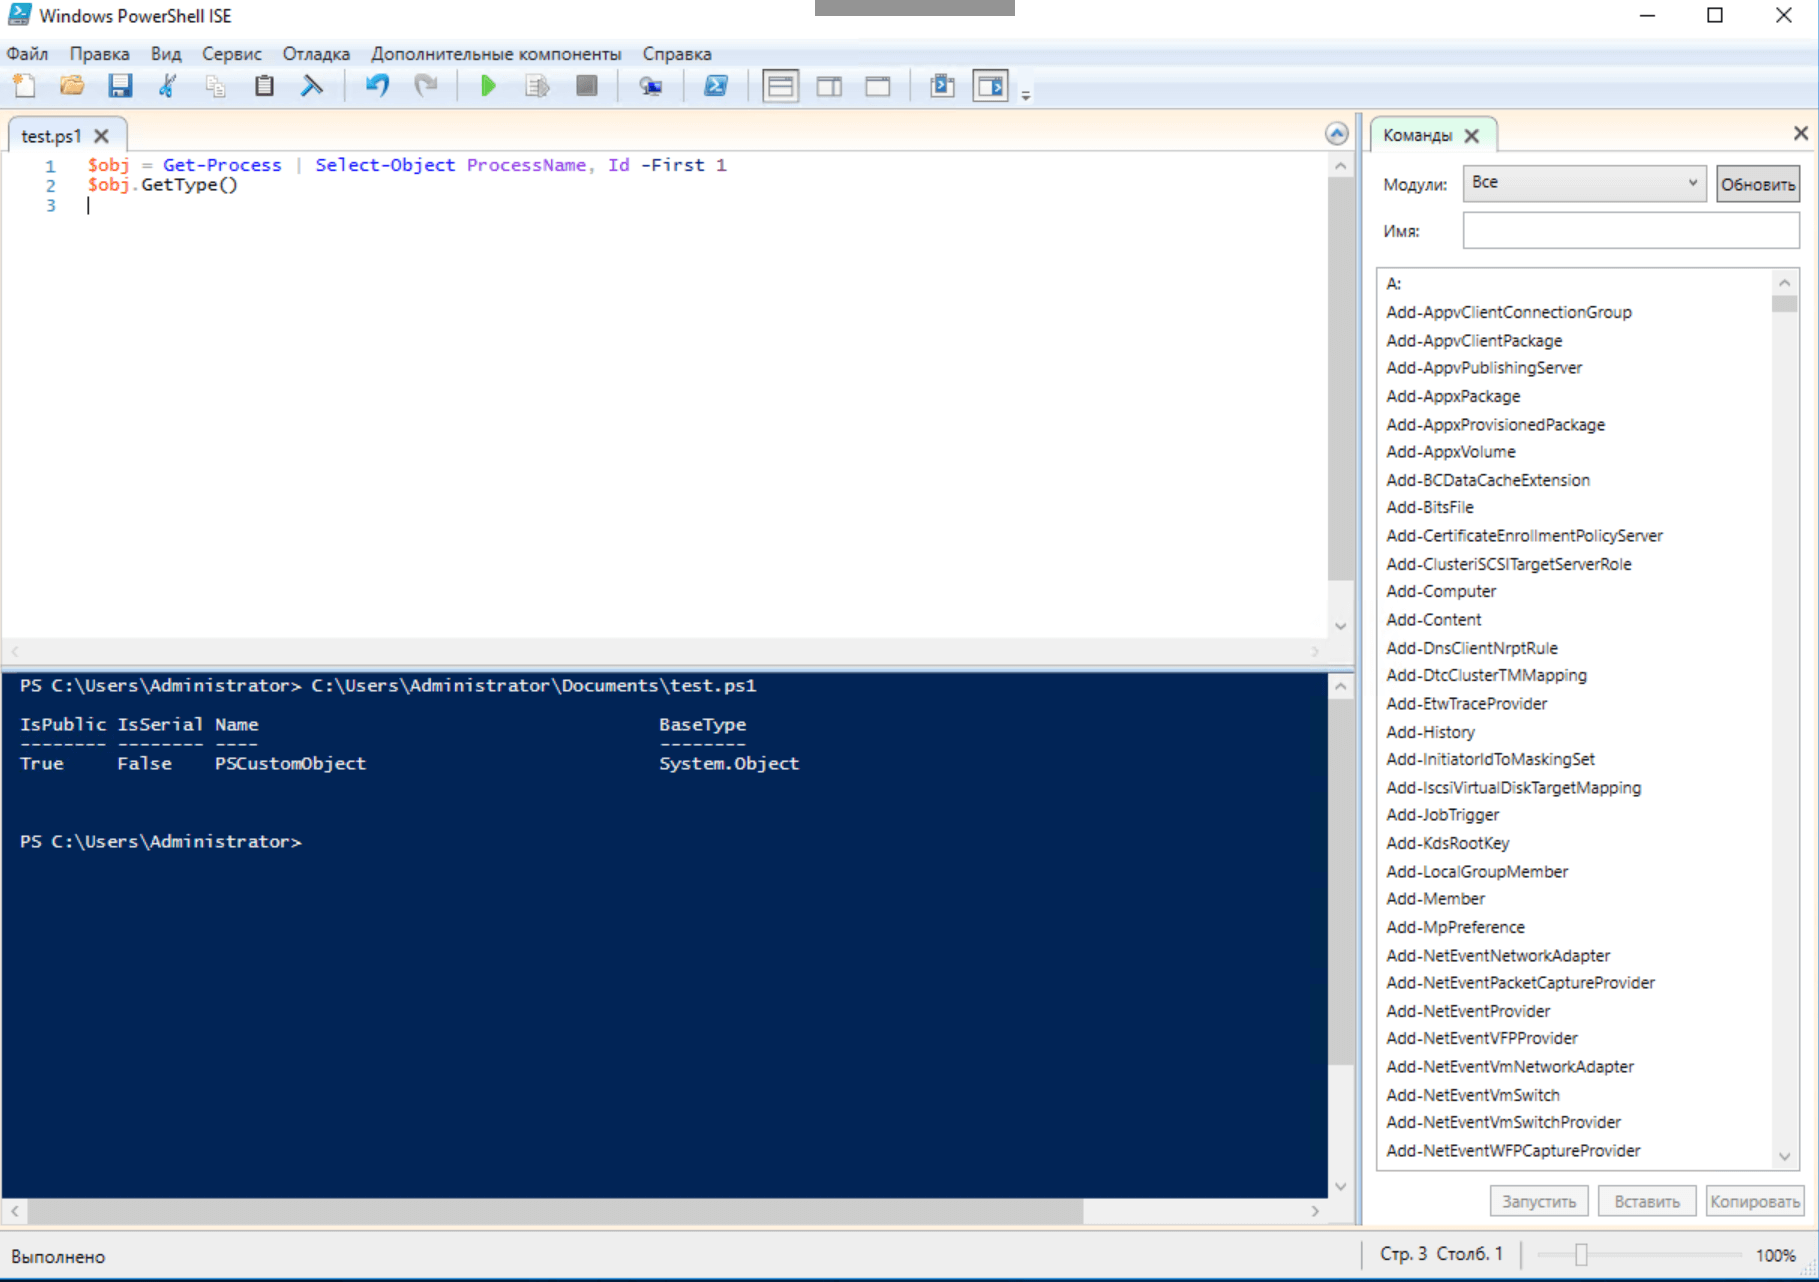
Task: Toggle Show Script Pane Right layout
Action: click(x=828, y=86)
